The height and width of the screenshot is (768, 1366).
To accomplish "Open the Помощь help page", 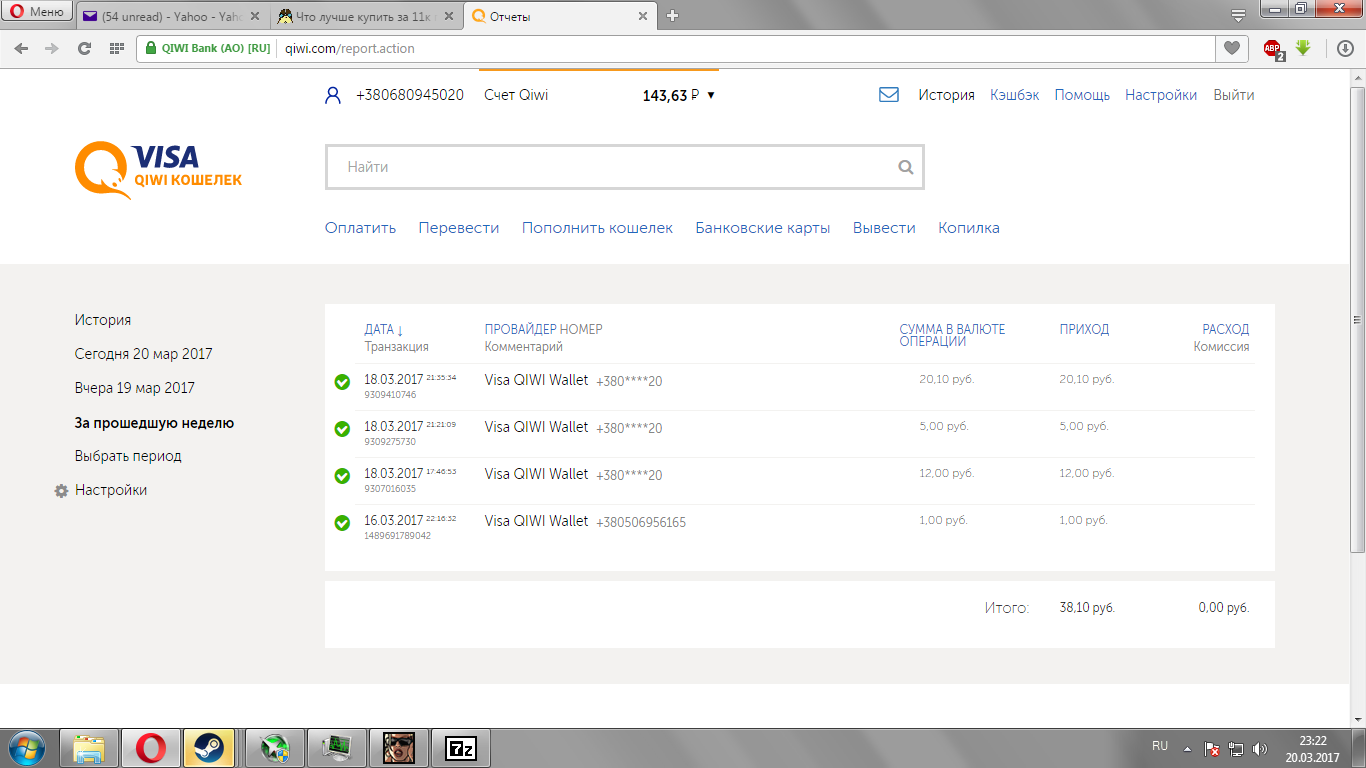I will click(1082, 95).
